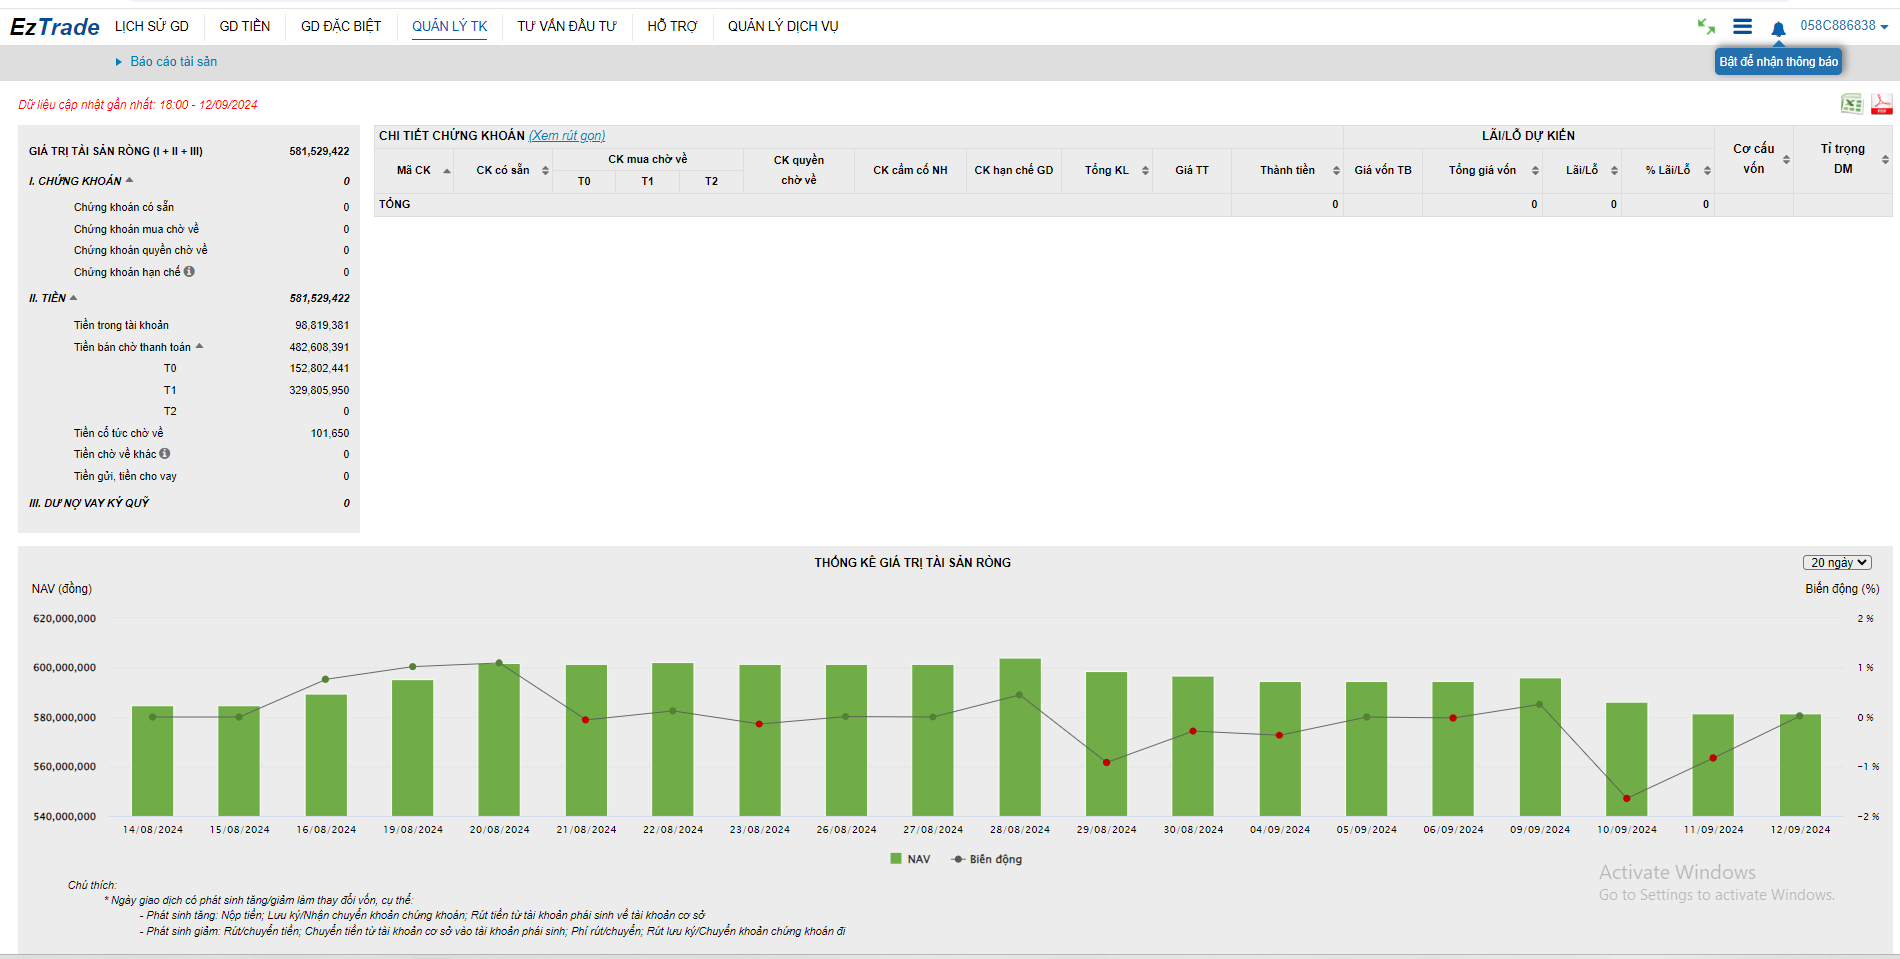Image resolution: width=1900 pixels, height=959 pixels.
Task: Click T1 value 329,805,950
Action: click(320, 390)
